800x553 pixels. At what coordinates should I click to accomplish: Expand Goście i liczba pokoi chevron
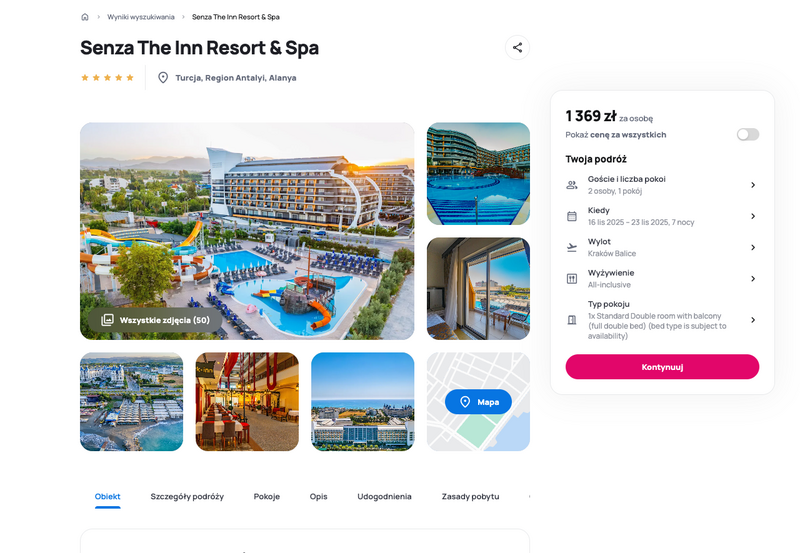pos(753,185)
